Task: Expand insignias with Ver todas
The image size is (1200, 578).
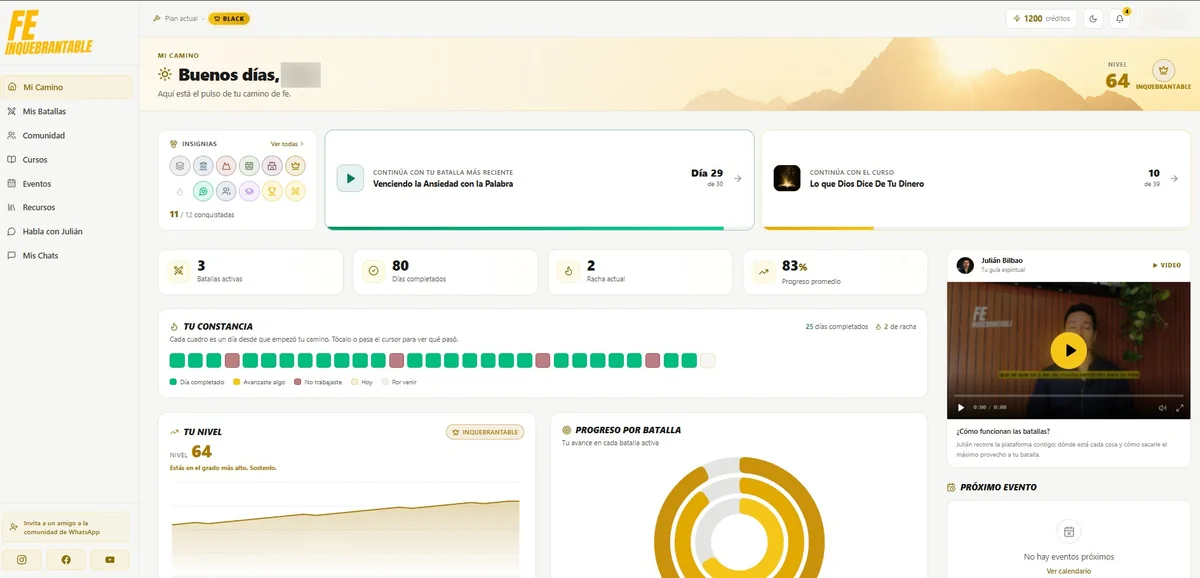Action: click(x=287, y=144)
